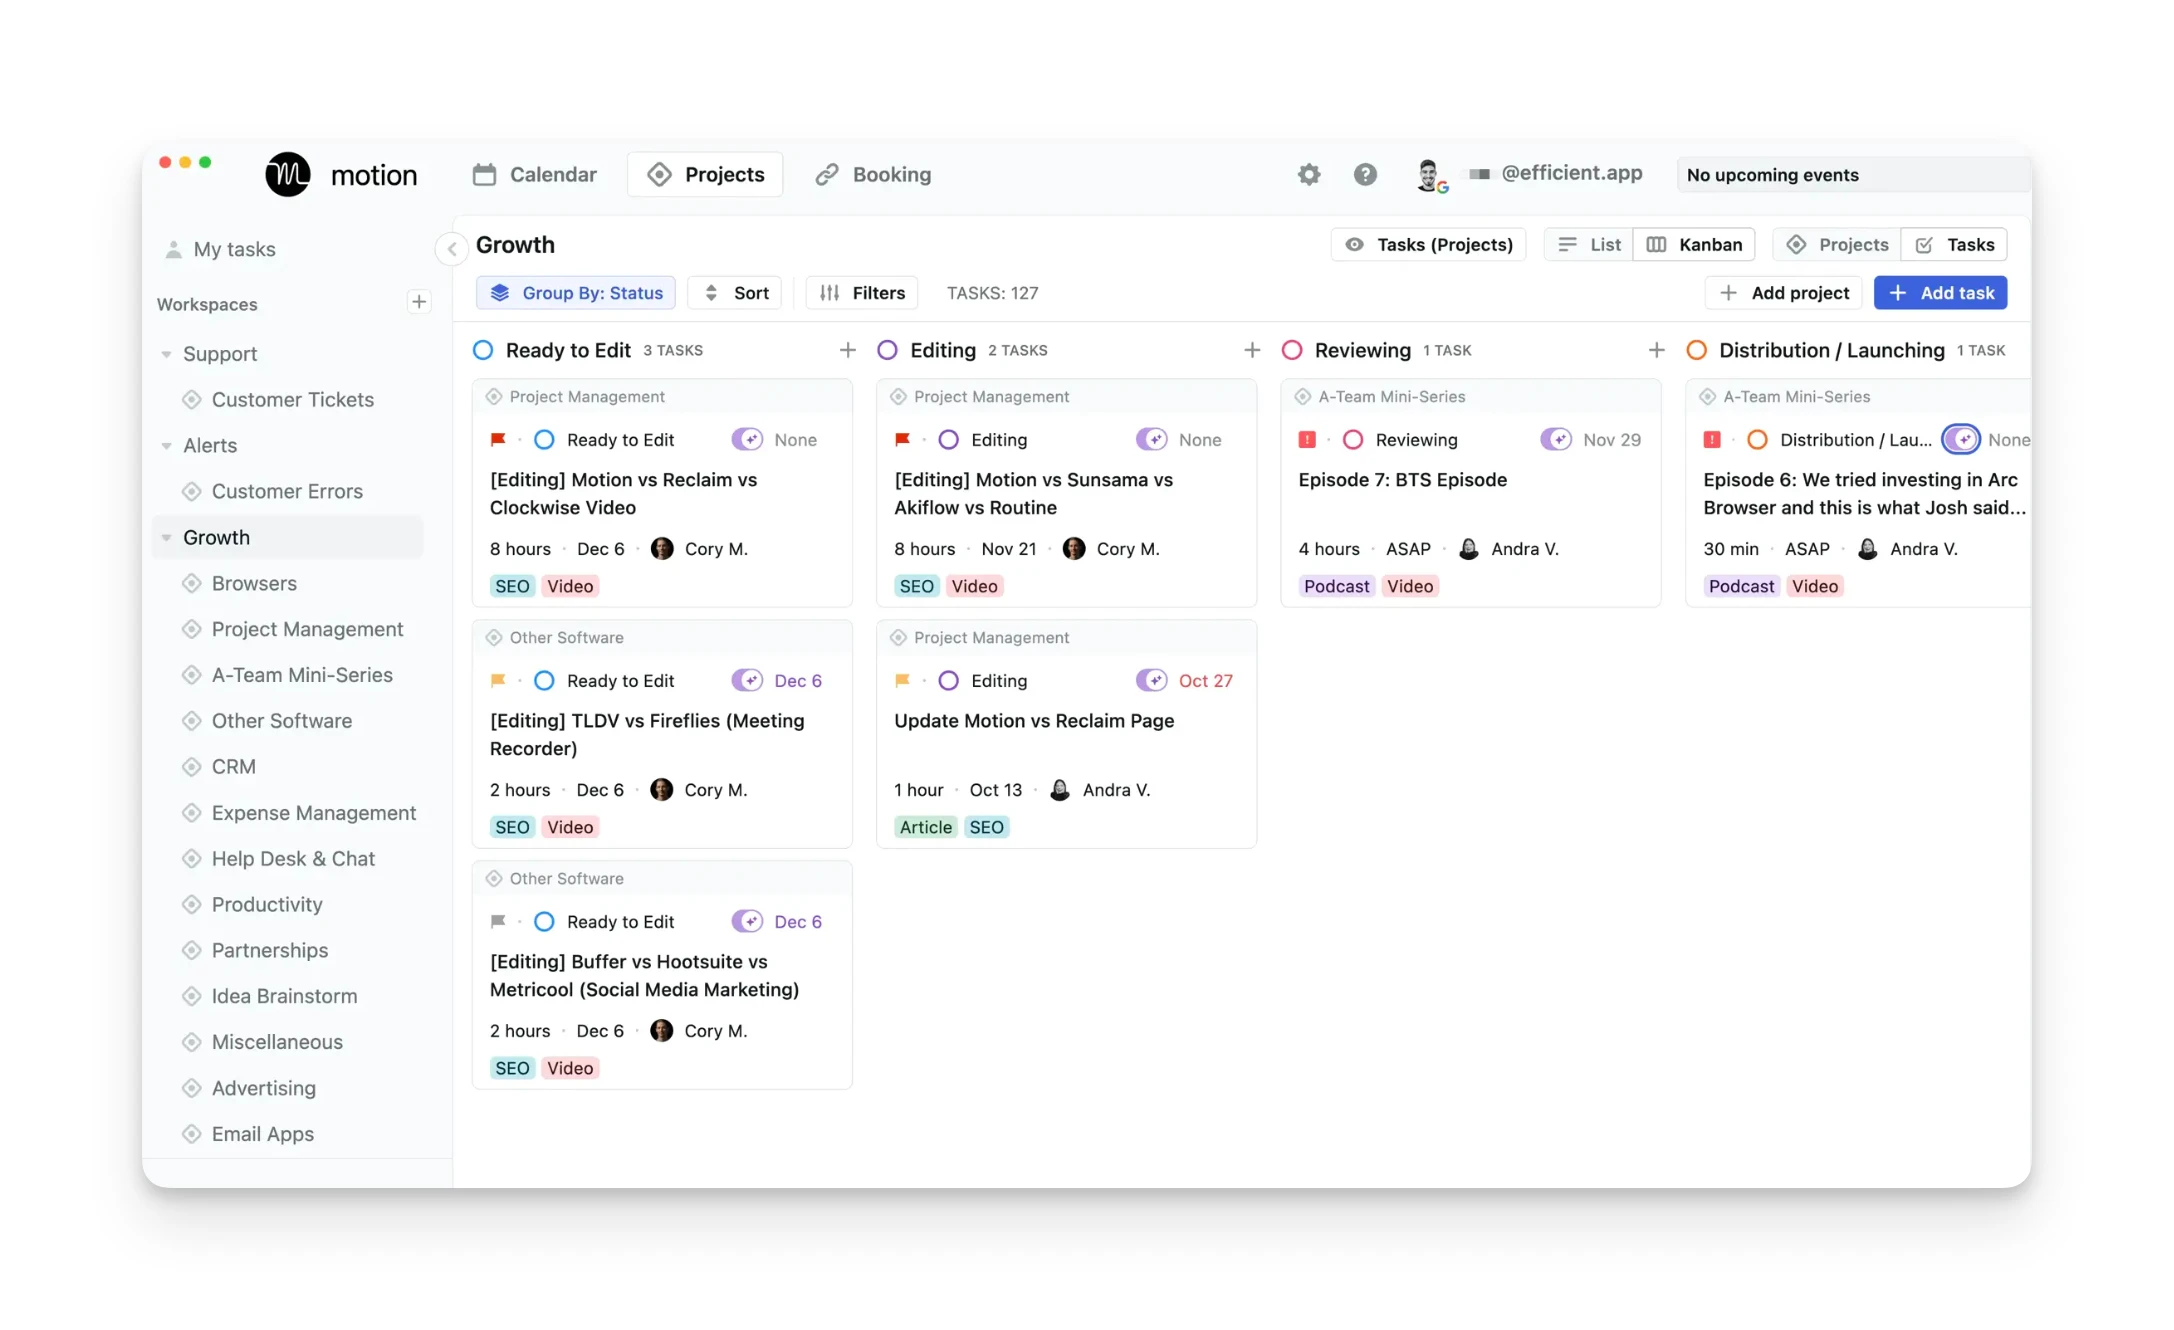Click status circle on TLDV vs Fireflies card
Screen dimensions: 2174x1330
(544, 681)
